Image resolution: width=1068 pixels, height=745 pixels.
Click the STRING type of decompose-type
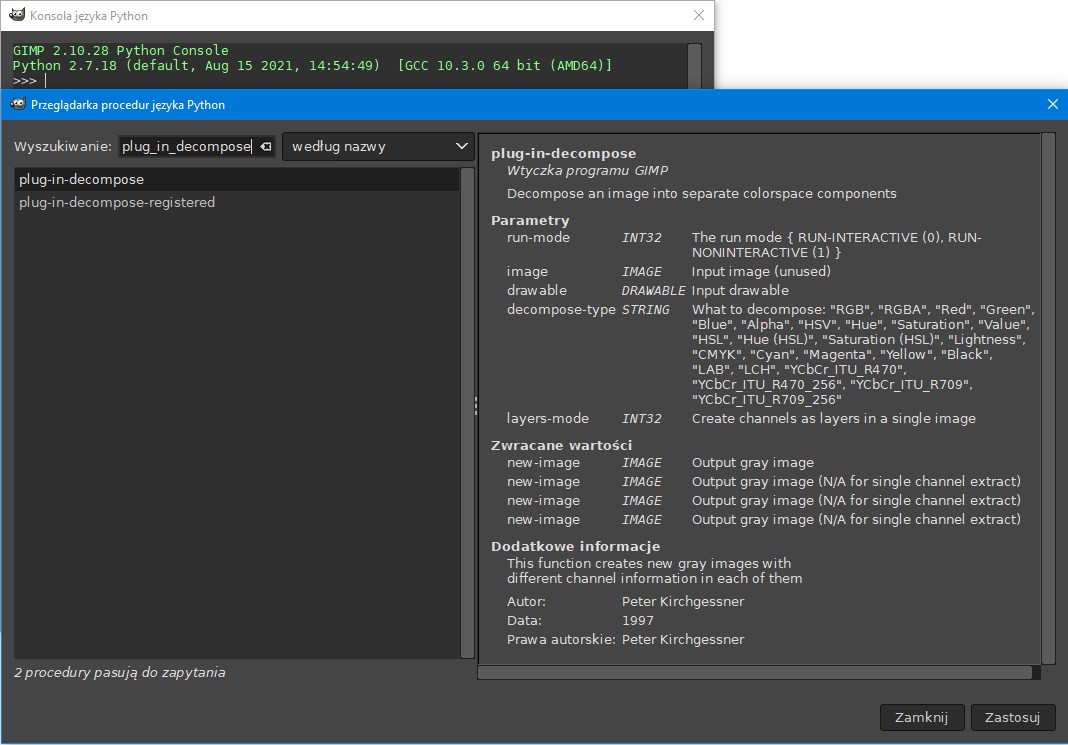click(x=646, y=309)
